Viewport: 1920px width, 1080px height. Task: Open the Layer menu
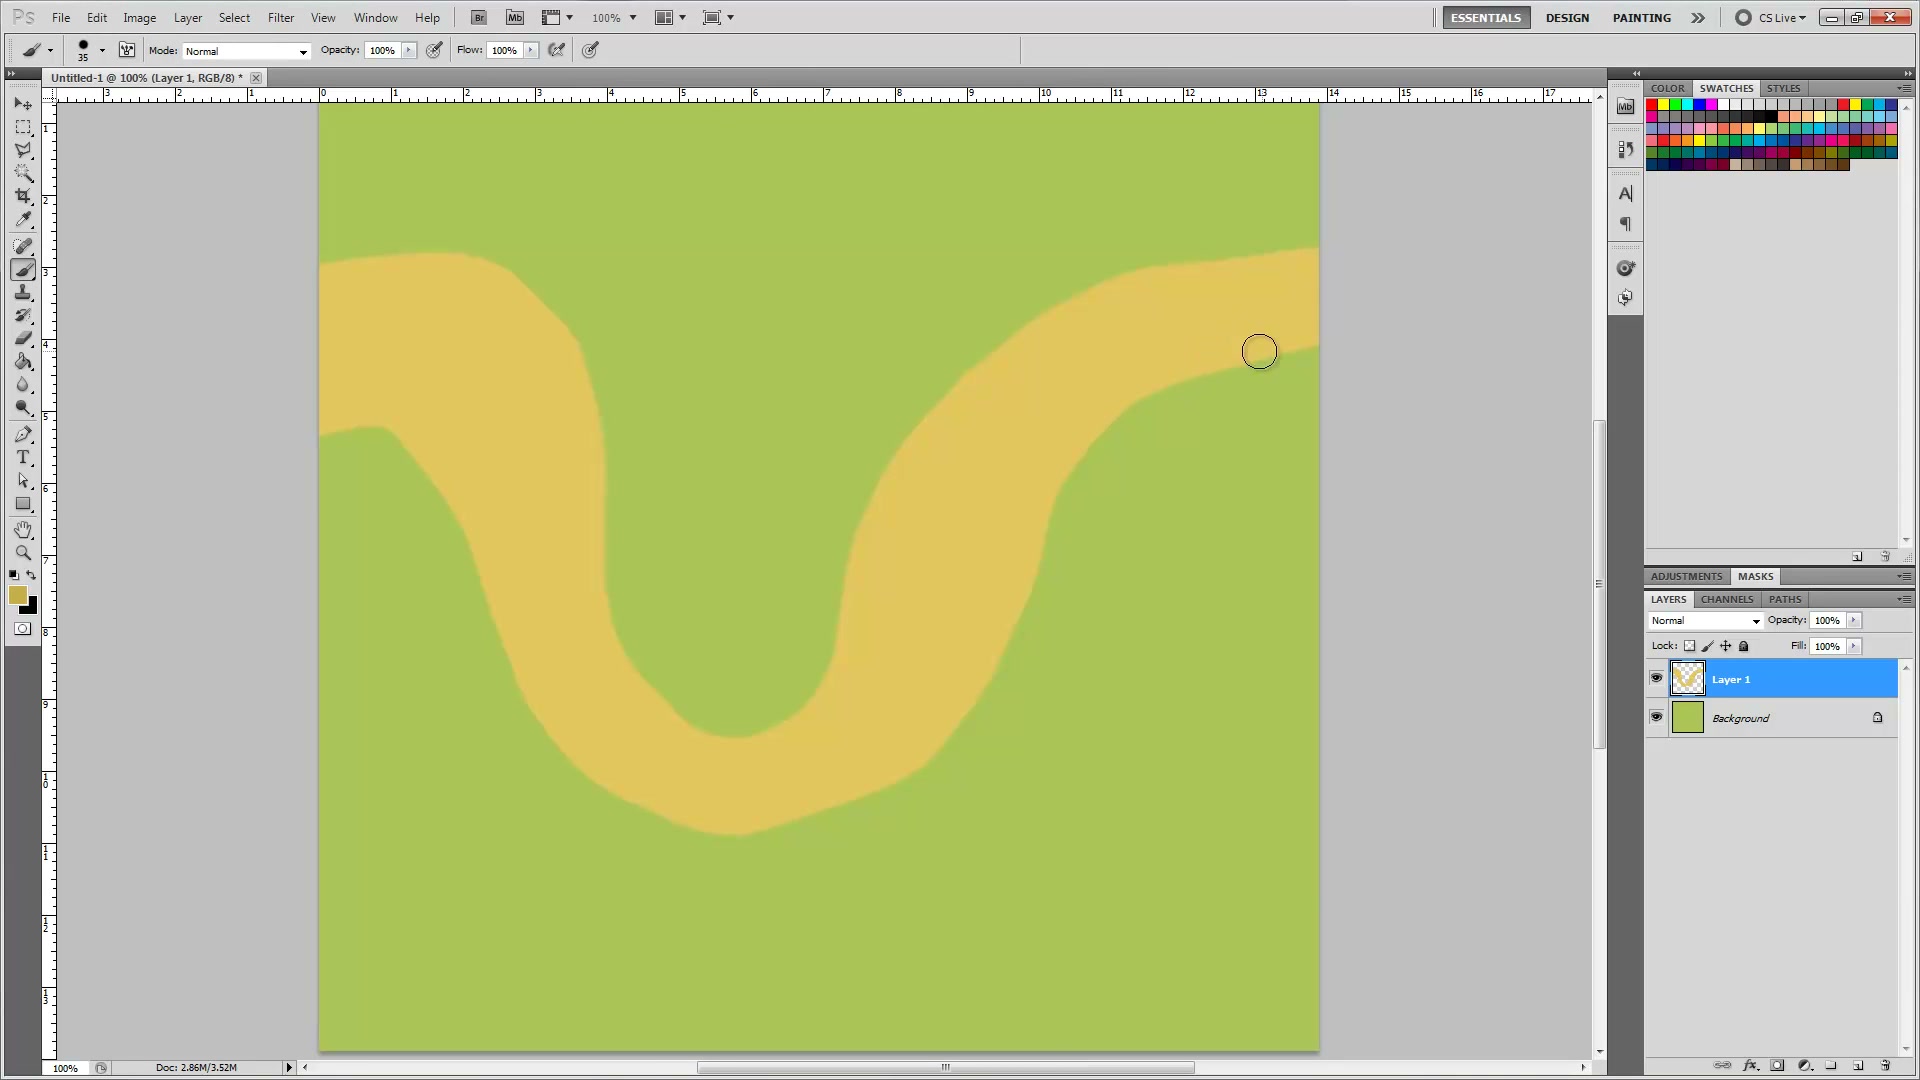[188, 18]
